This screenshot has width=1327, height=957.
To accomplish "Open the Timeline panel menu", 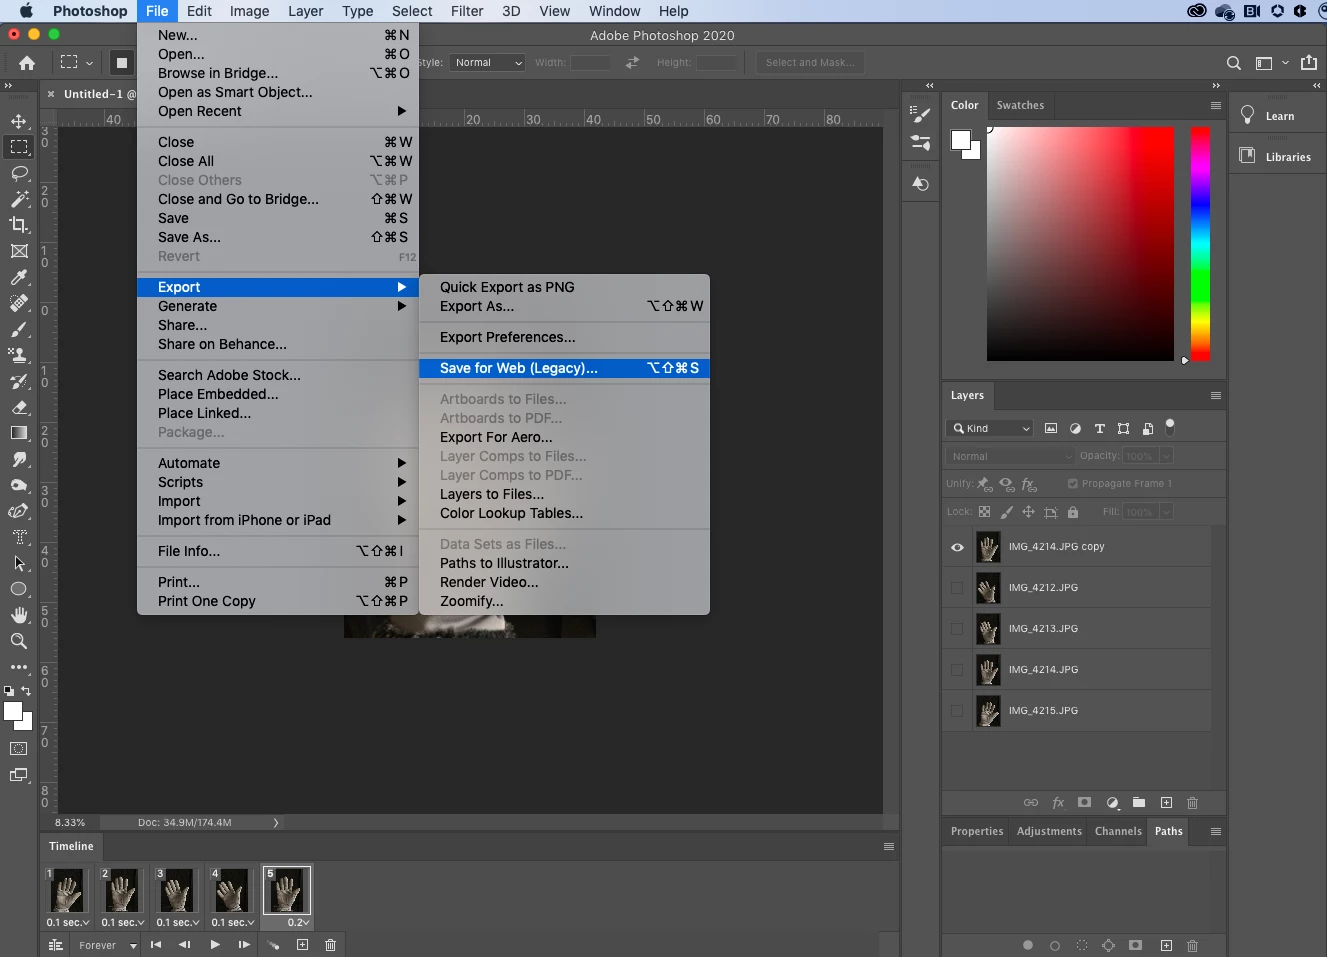I will click(889, 846).
